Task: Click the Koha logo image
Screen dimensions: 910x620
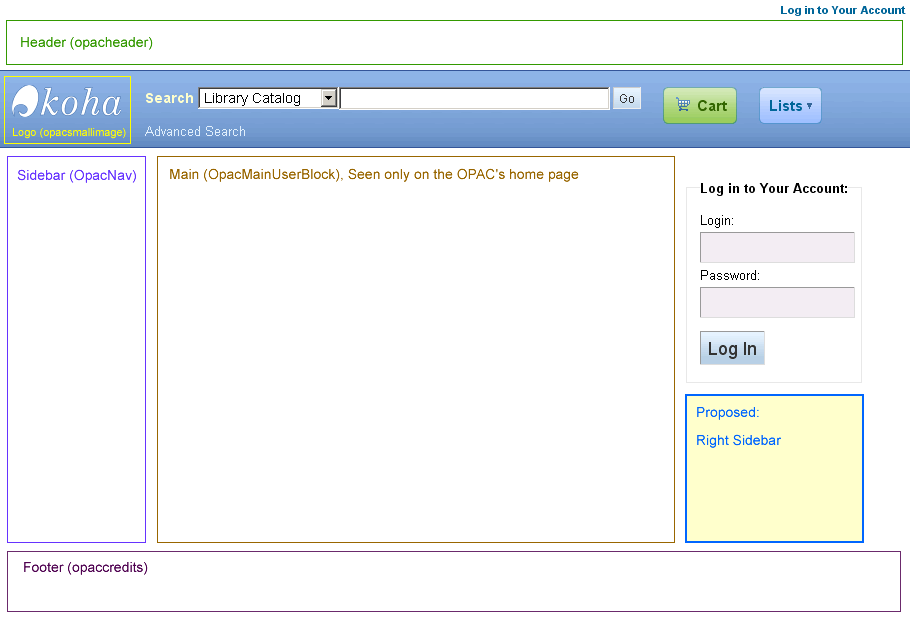Action: click(x=67, y=104)
